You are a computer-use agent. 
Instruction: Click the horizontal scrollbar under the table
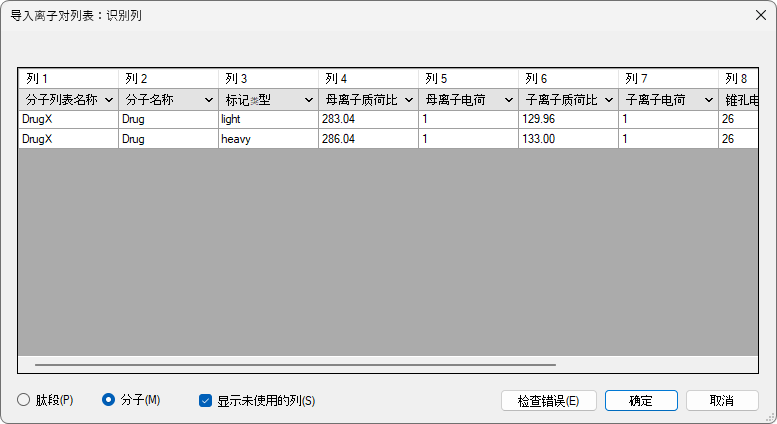pyautogui.click(x=295, y=366)
